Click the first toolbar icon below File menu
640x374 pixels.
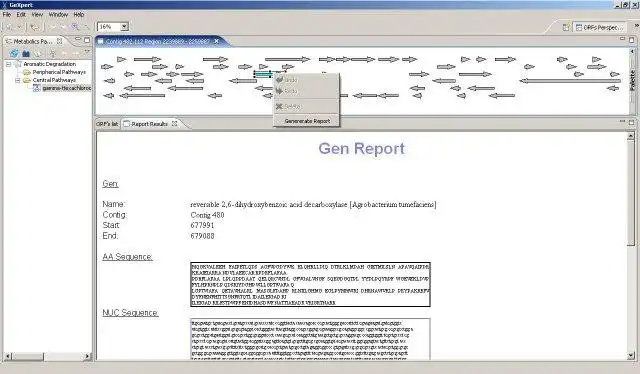click(x=9, y=27)
